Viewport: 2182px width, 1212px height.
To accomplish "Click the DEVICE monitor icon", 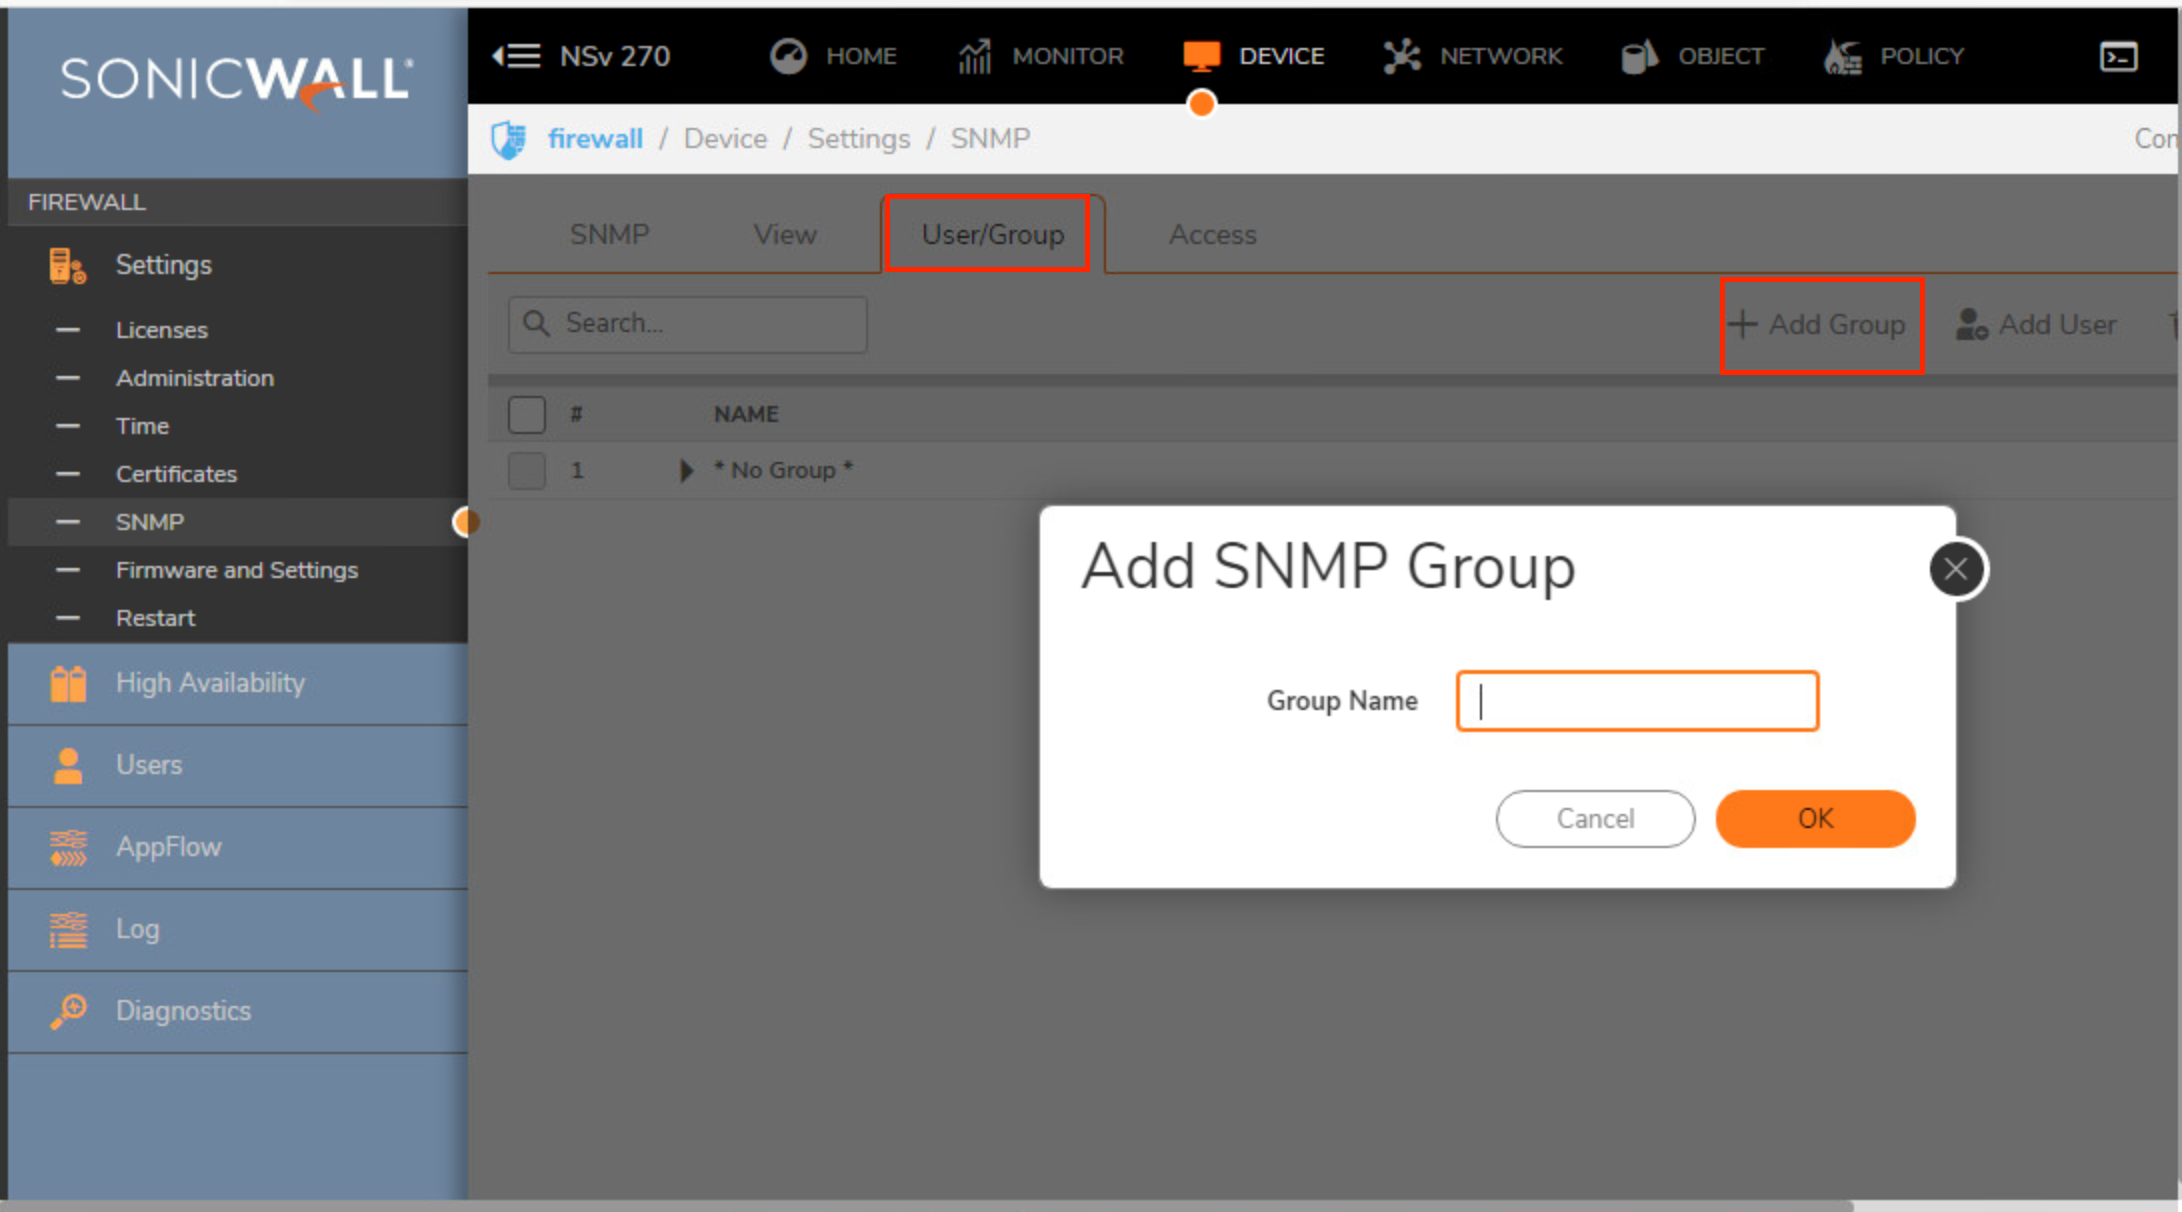I will (1201, 56).
